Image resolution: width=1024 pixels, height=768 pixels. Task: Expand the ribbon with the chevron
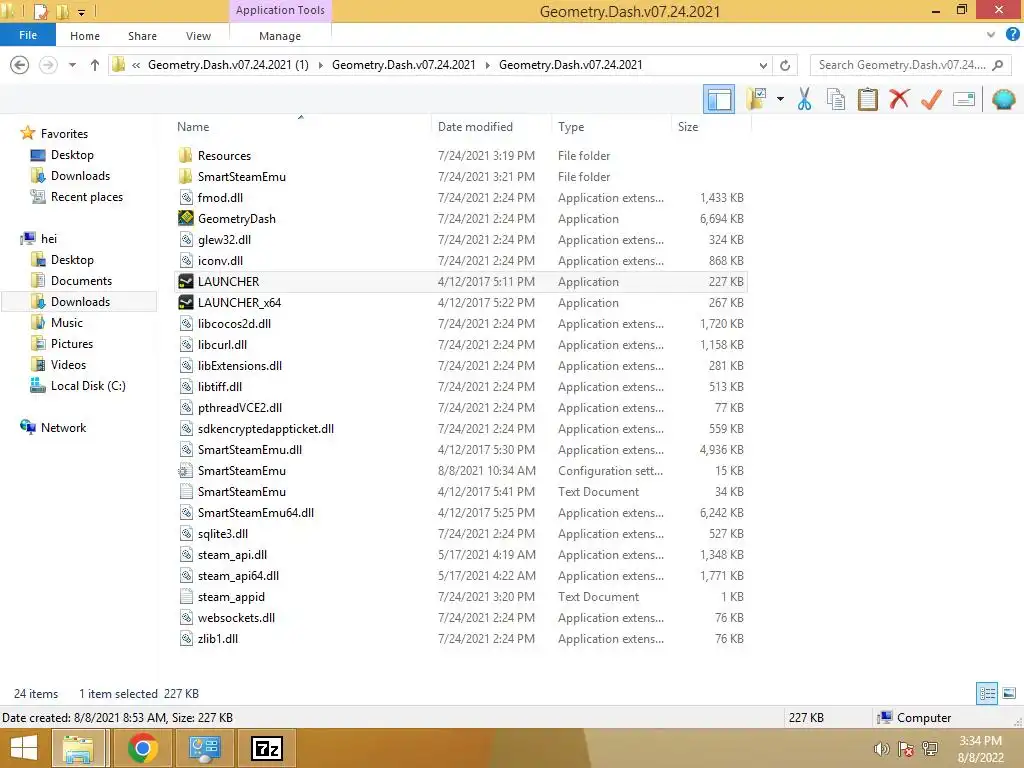click(x=991, y=35)
